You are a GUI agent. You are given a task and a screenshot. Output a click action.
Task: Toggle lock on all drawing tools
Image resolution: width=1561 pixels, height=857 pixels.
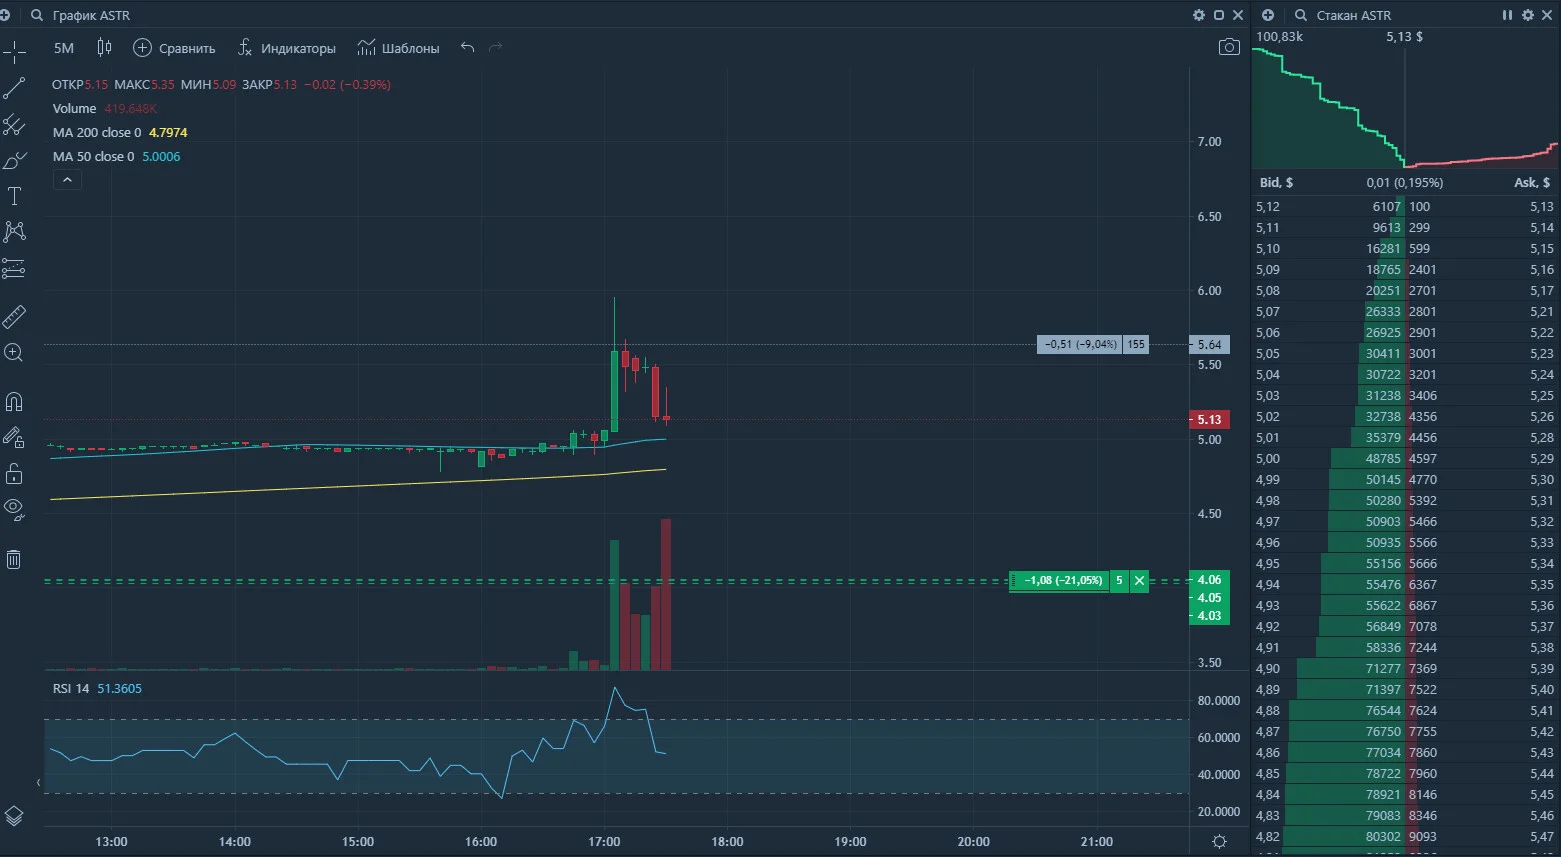(x=14, y=473)
